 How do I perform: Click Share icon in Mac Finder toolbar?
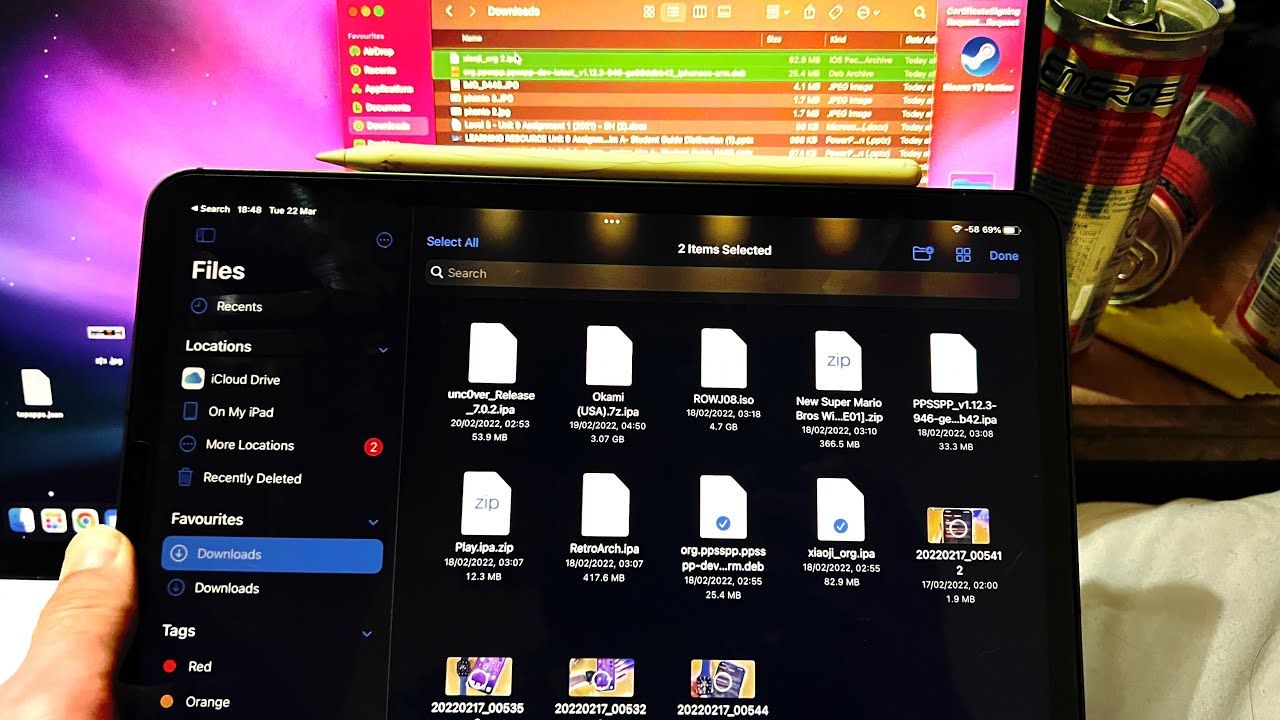pos(809,12)
